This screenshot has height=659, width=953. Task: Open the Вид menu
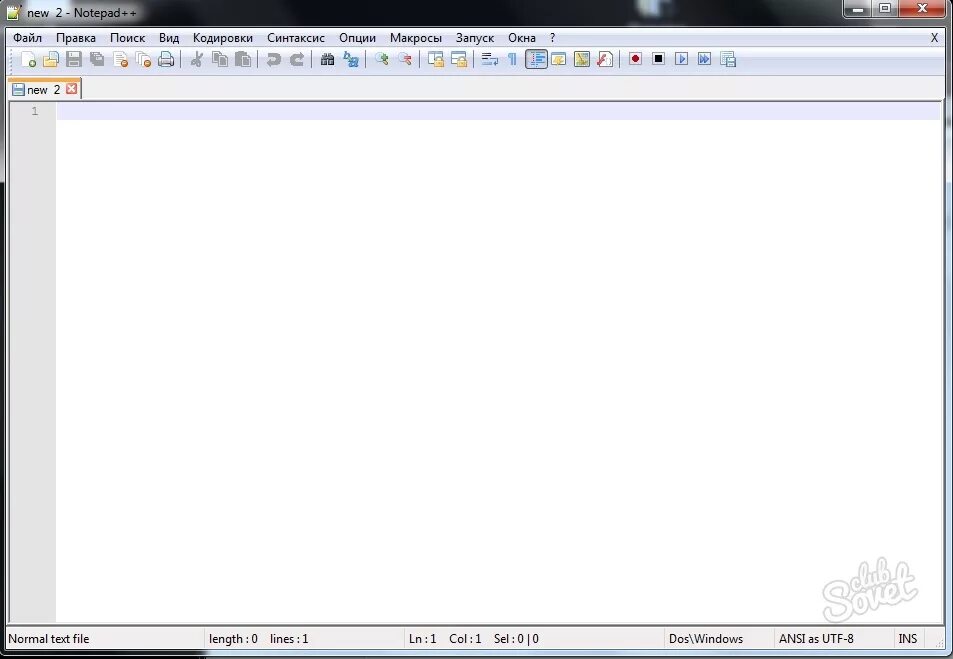(169, 38)
